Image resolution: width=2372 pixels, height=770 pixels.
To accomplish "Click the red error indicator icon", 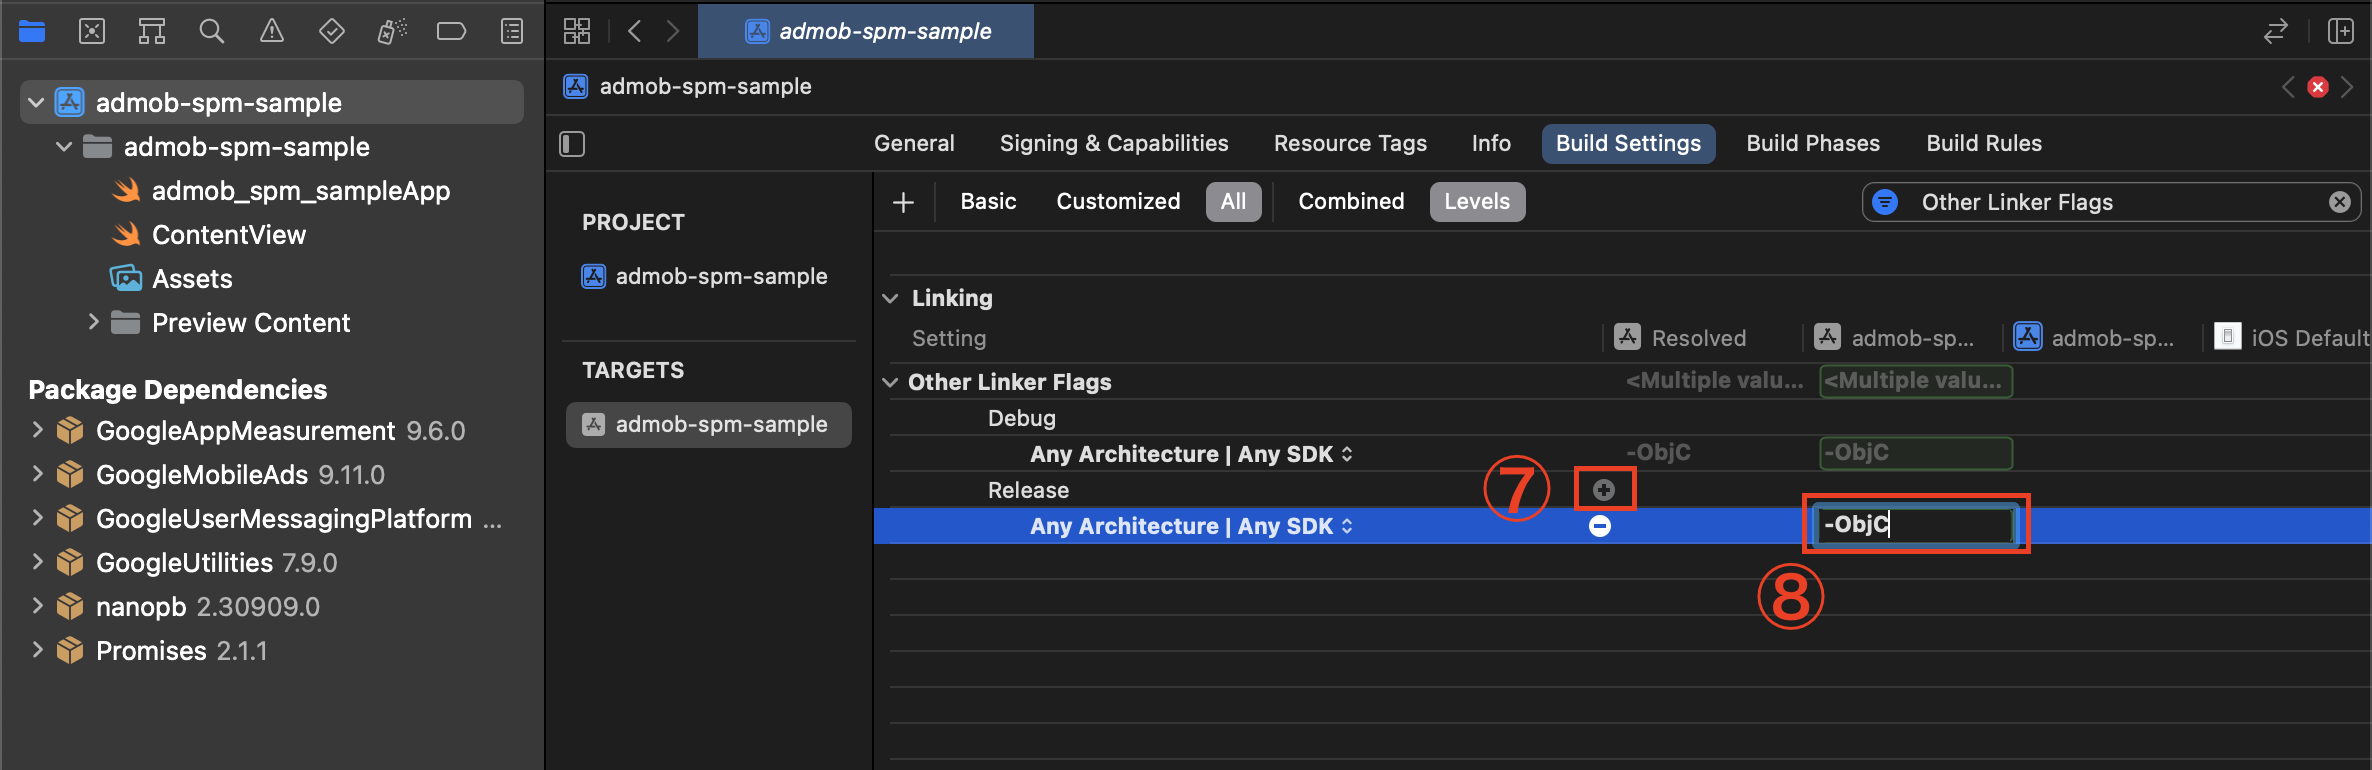I will click(x=2318, y=87).
